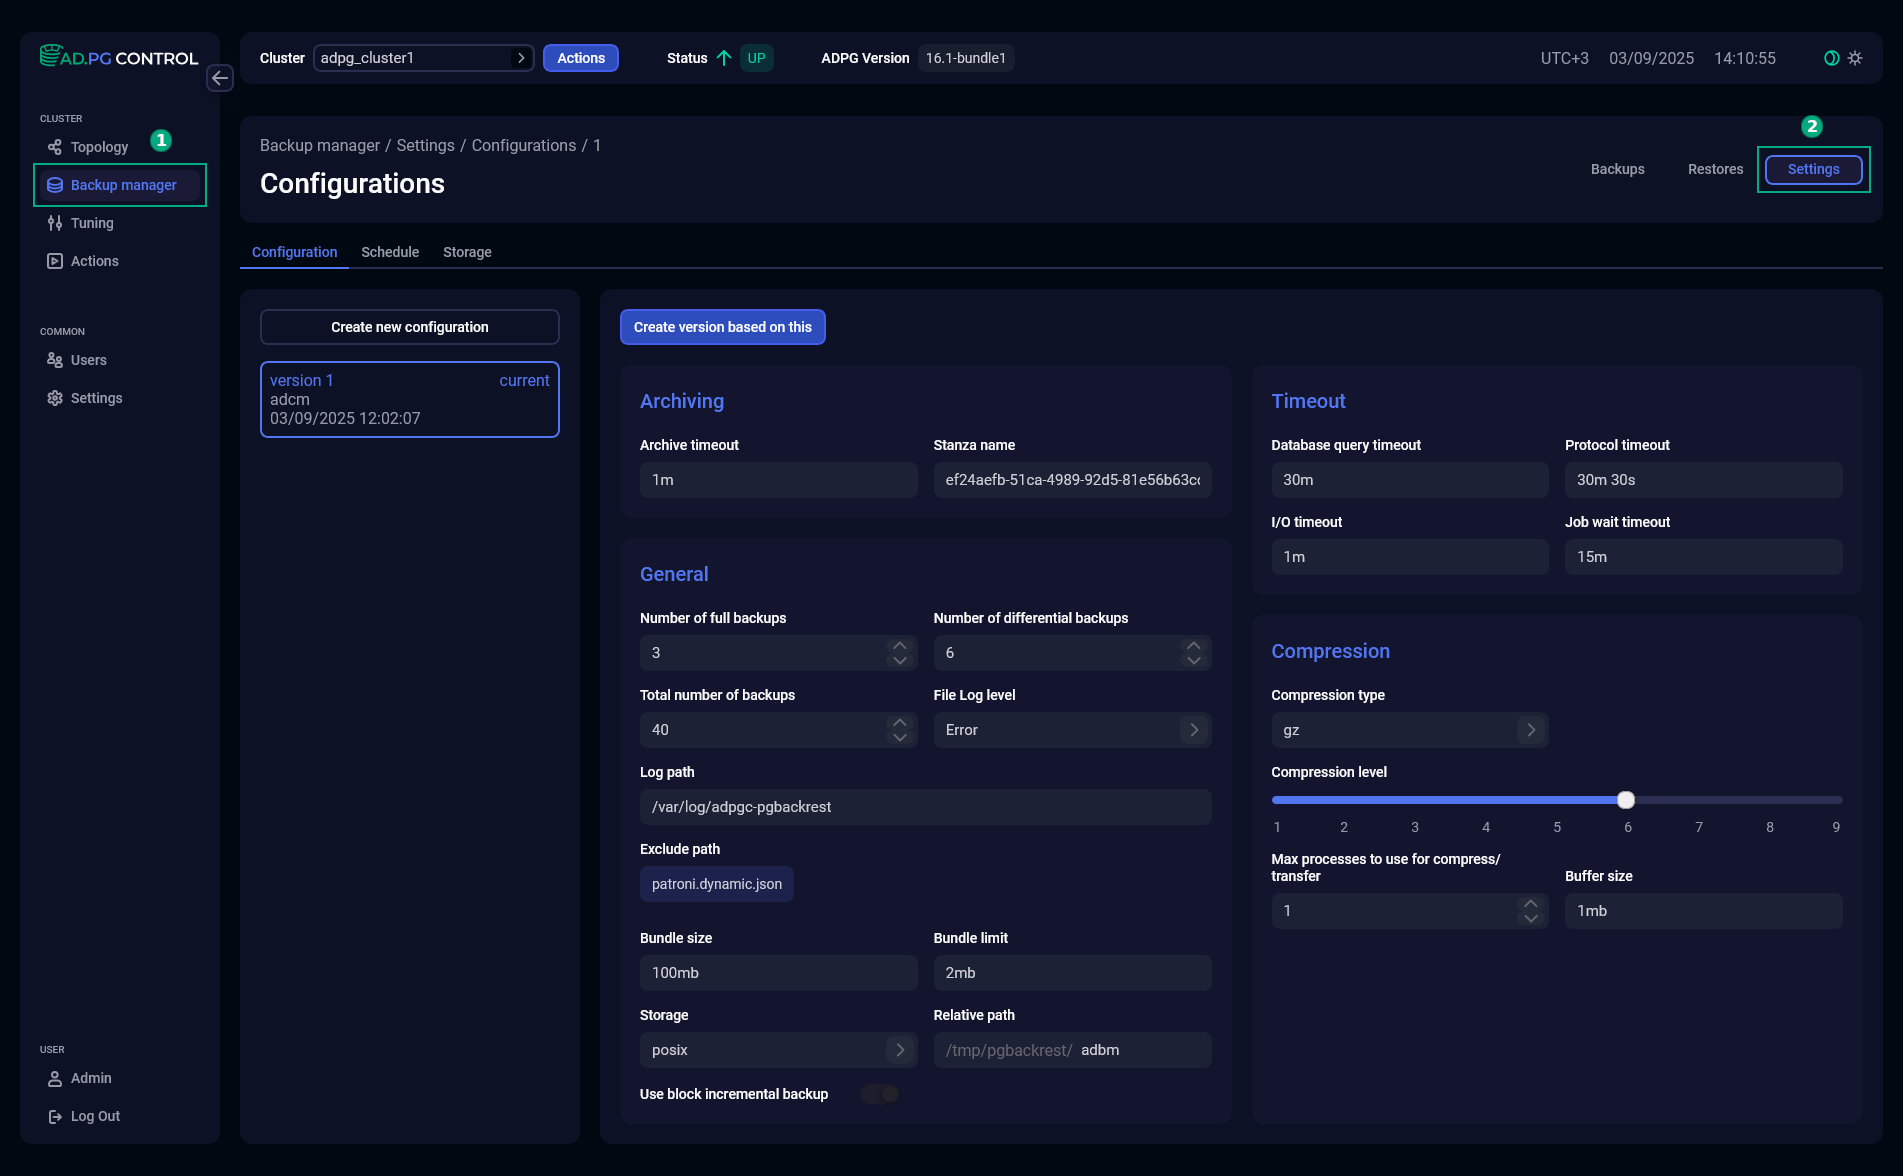Select the version 1 configuration card
Screen dimensions: 1903x1176
tap(409, 399)
